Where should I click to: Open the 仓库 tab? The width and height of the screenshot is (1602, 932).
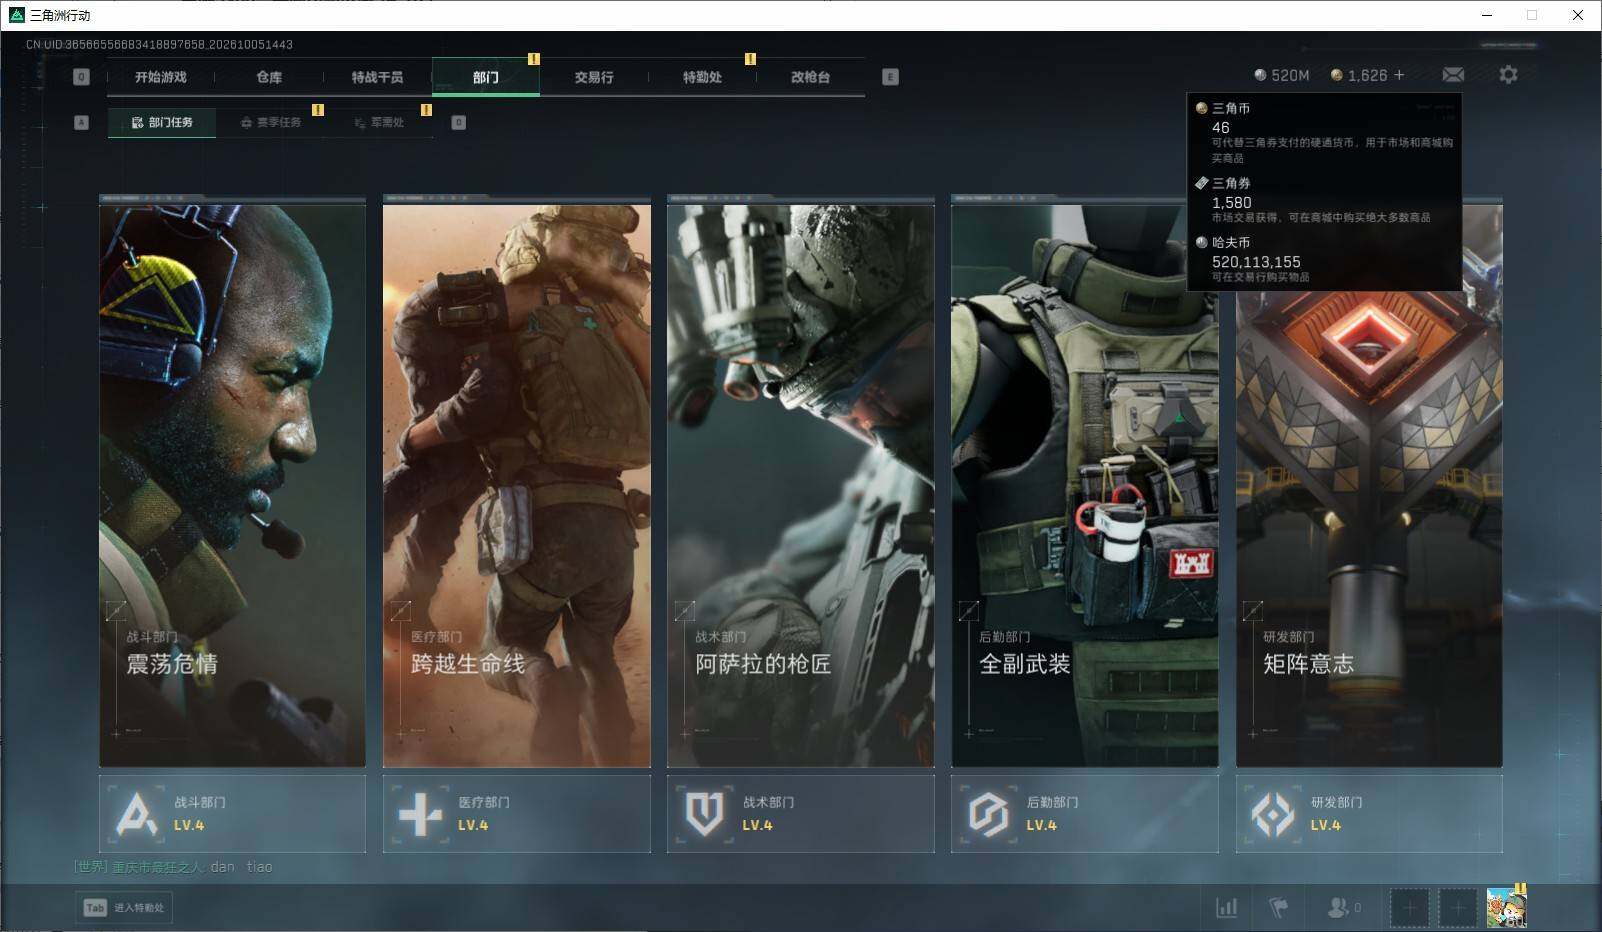pyautogui.click(x=269, y=77)
